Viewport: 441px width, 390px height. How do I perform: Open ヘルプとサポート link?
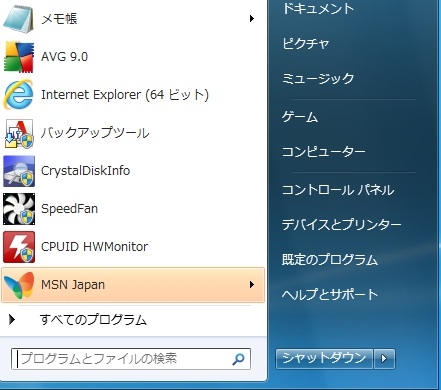[330, 294]
